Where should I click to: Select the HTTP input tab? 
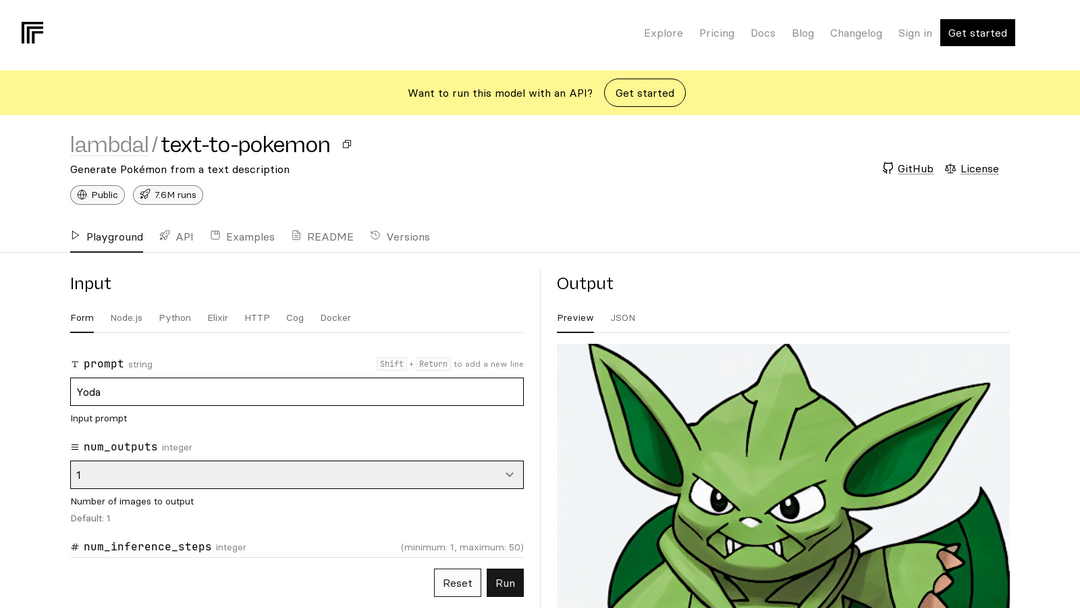pyautogui.click(x=257, y=317)
